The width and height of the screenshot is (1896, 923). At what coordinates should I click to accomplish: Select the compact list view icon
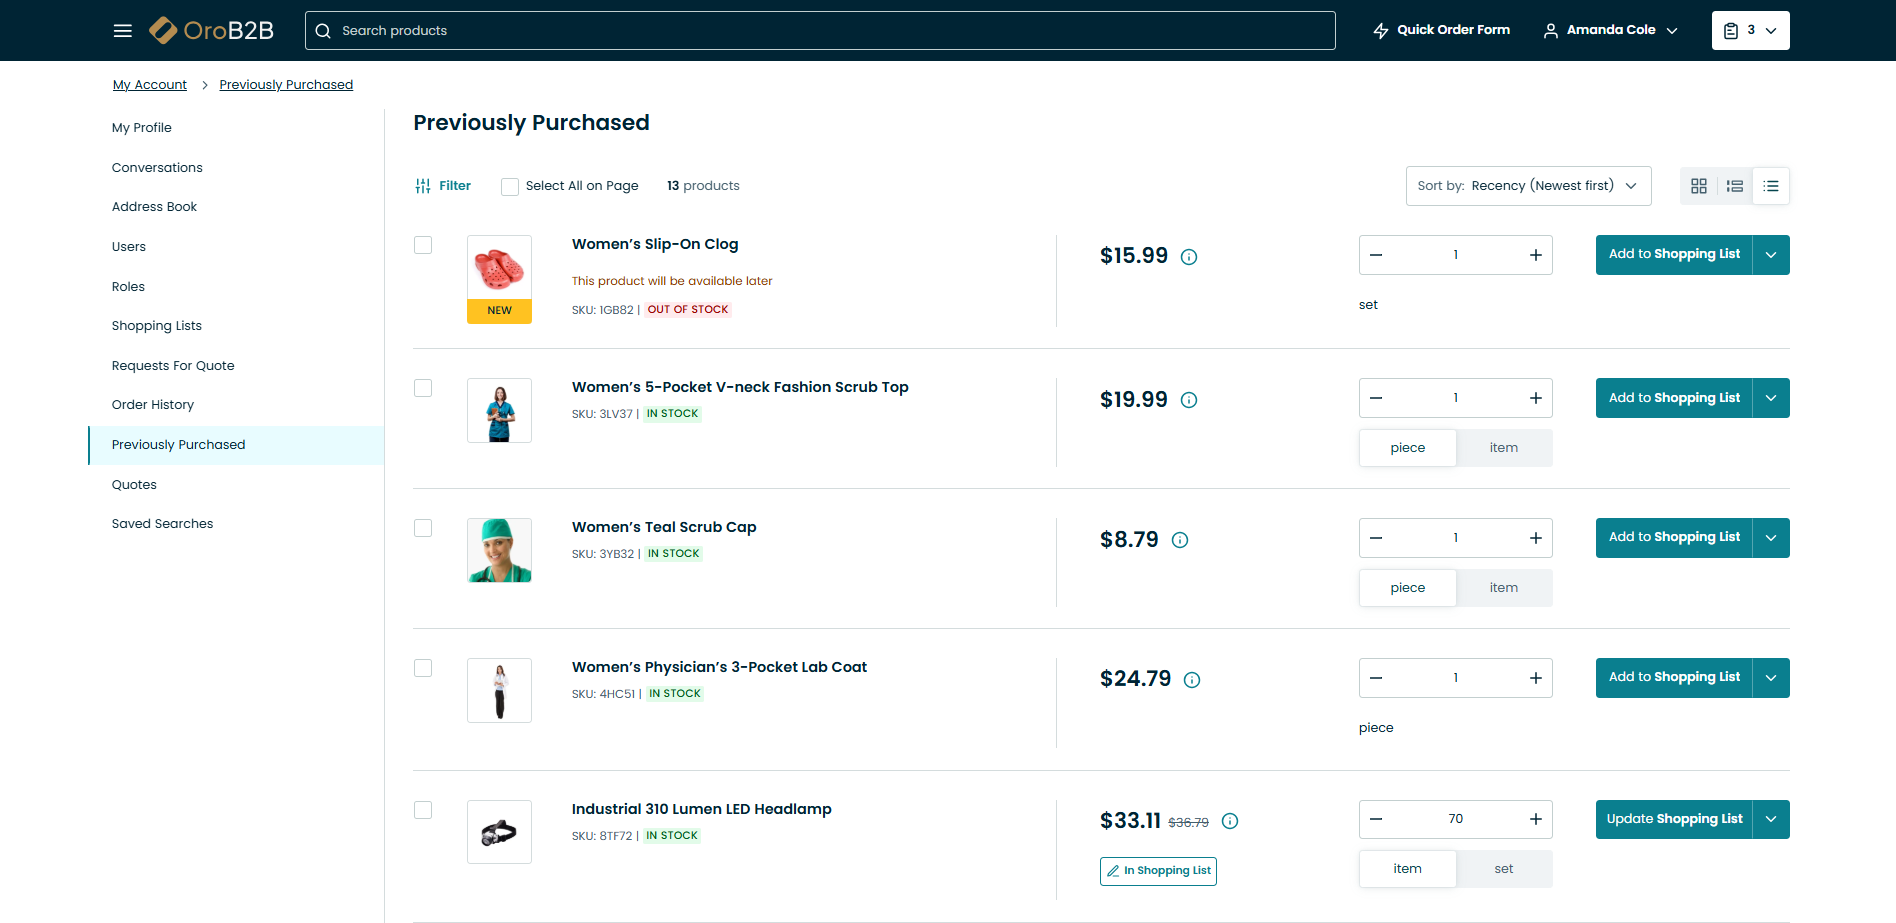click(x=1771, y=186)
